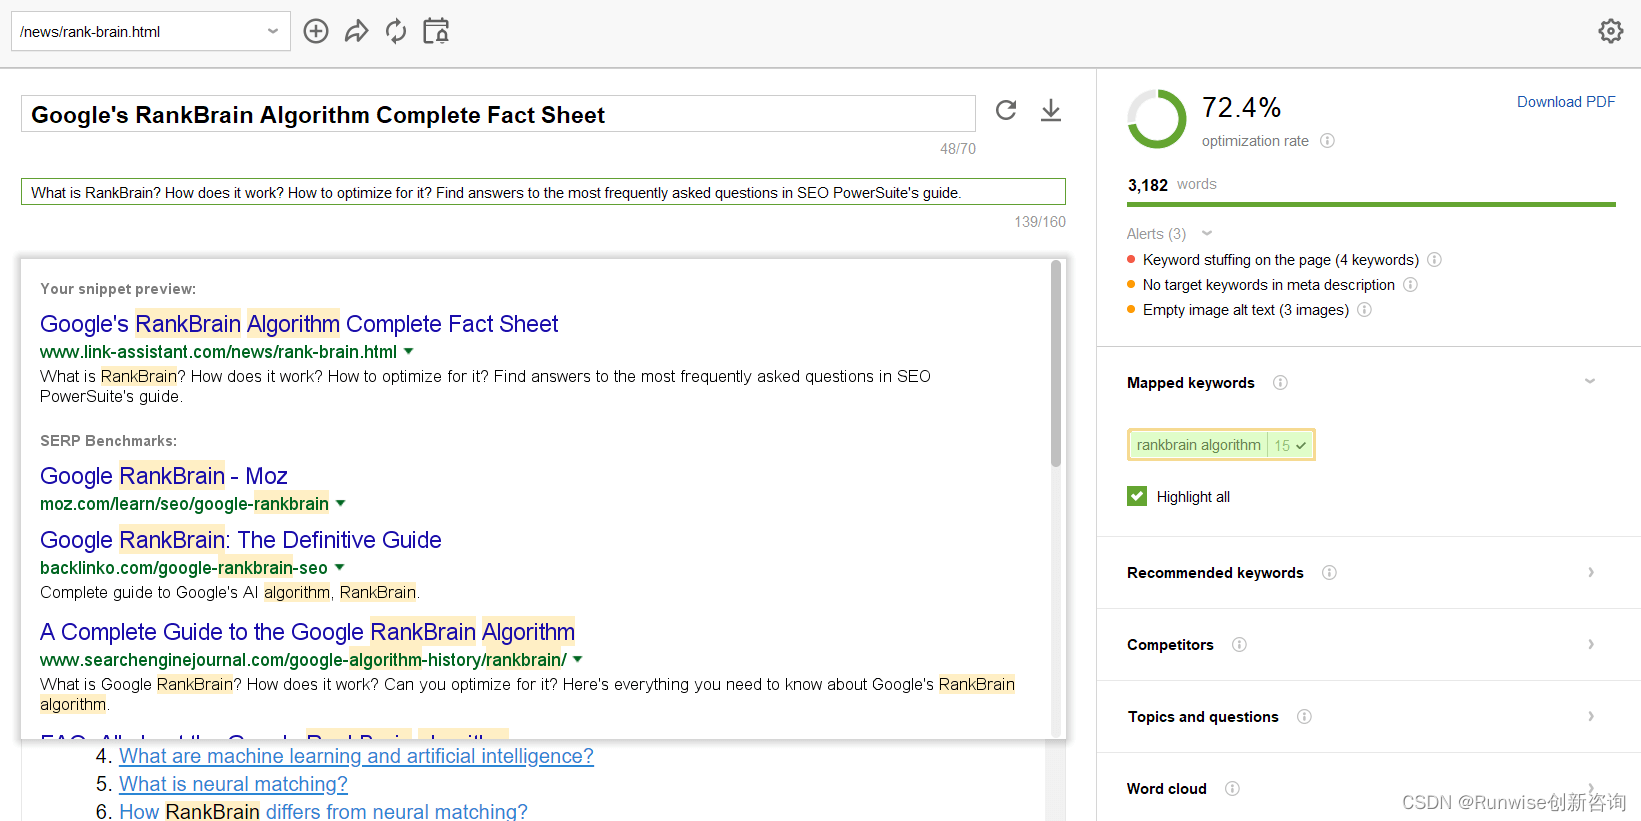This screenshot has height=821, width=1641.
Task: Click info icon beside Word cloud
Action: click(x=1232, y=789)
